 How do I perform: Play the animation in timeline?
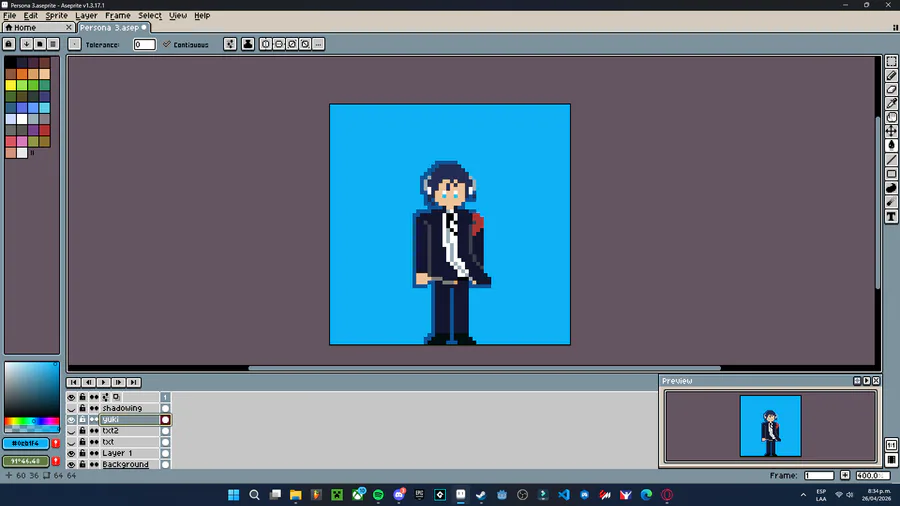point(103,383)
